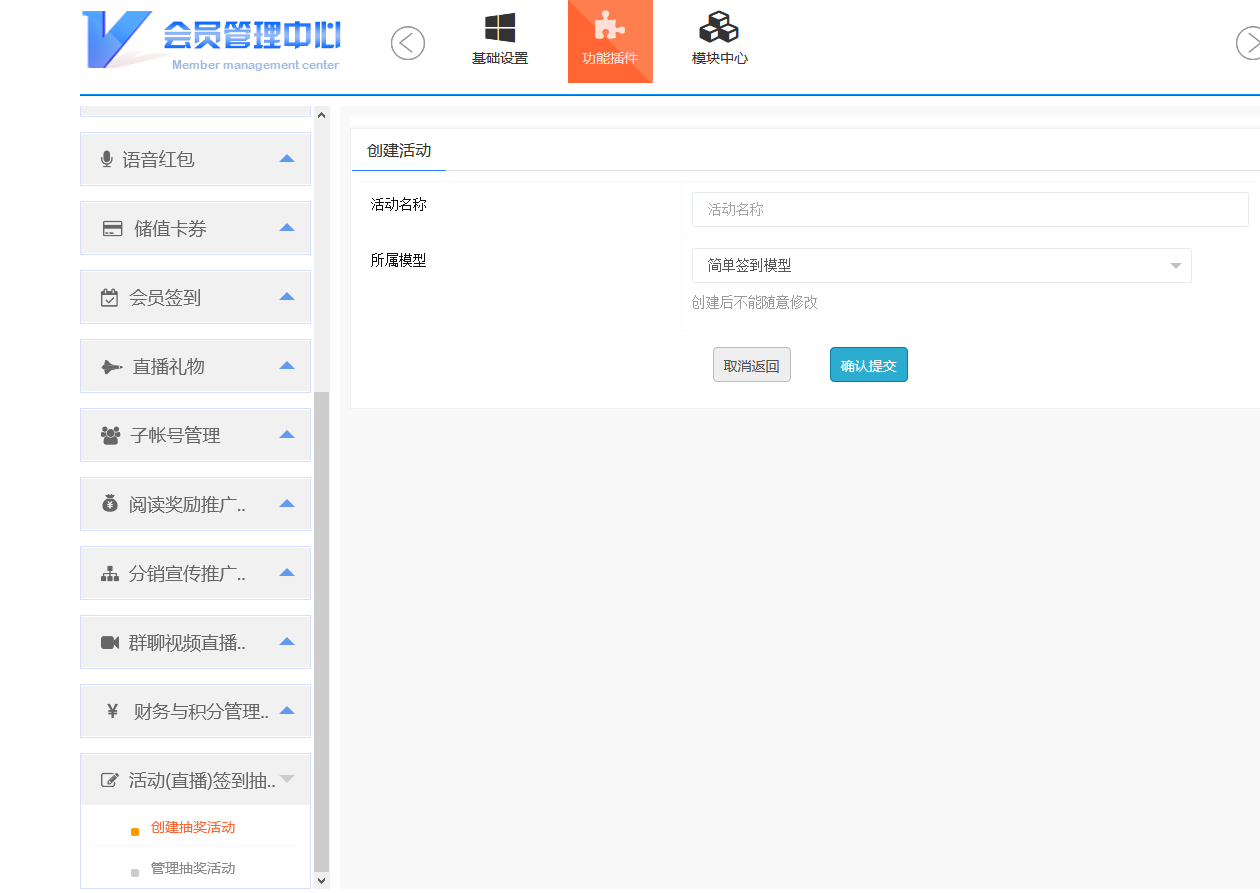Click the microphone icon beside 语音红包
This screenshot has width=1260, height=893.
(x=107, y=159)
